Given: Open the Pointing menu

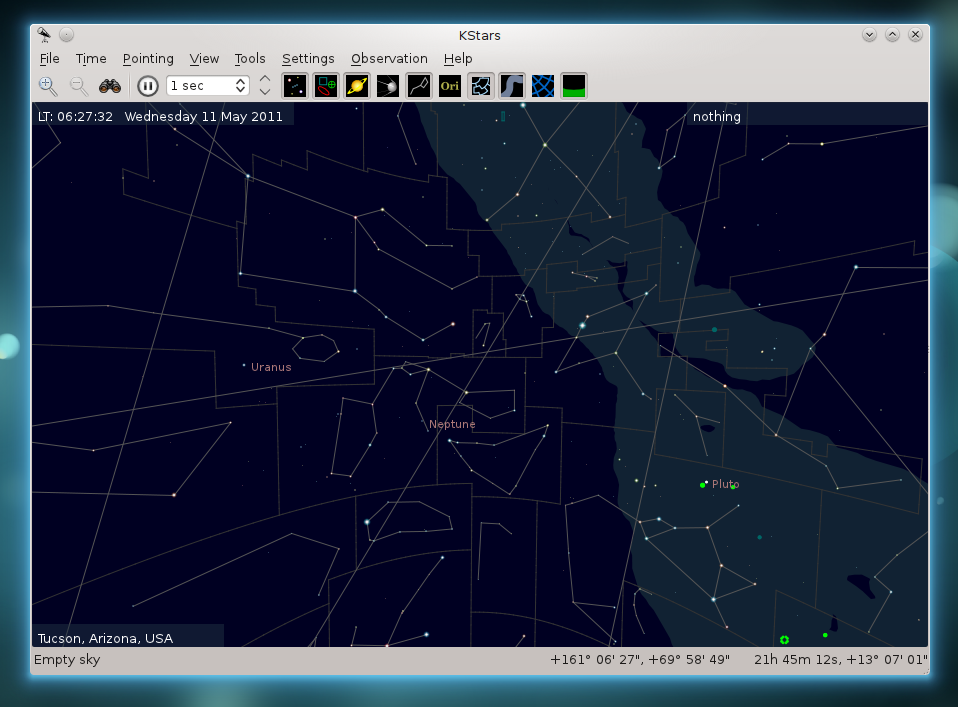Looking at the screenshot, I should click(148, 59).
